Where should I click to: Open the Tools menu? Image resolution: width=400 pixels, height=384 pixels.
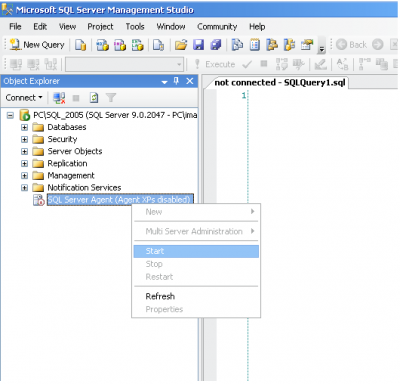click(135, 27)
